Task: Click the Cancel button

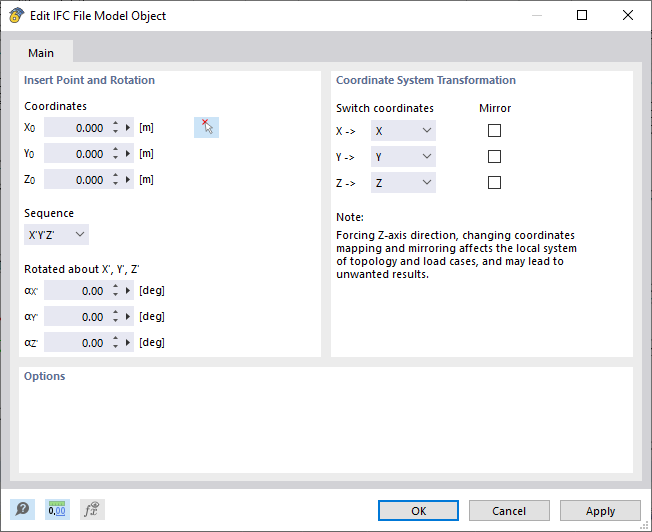Action: 509,511
